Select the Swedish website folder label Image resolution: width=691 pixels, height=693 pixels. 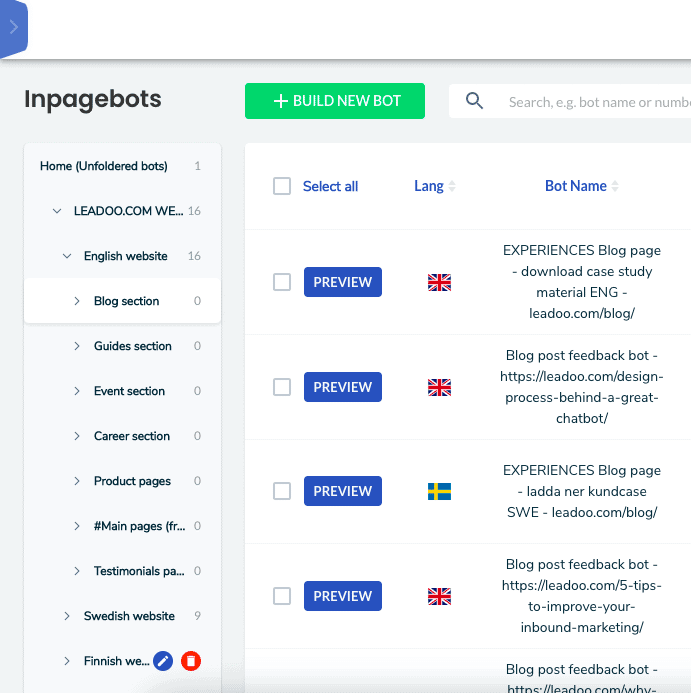(x=129, y=616)
